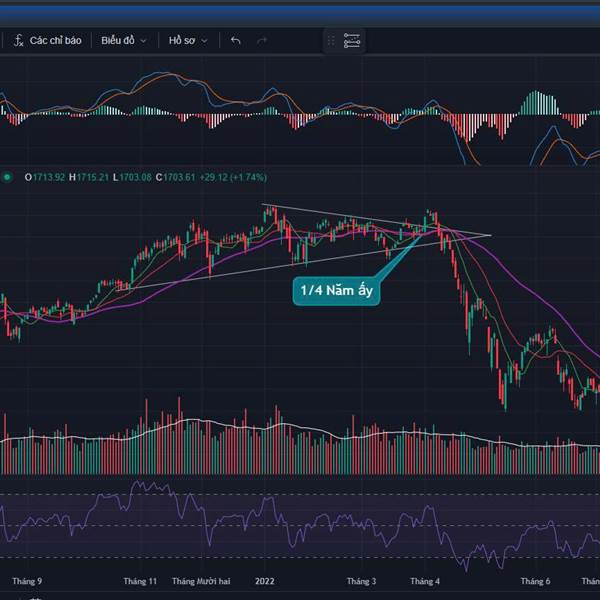Select the low price value L1703.08
The height and width of the screenshot is (600, 600).
[132, 178]
